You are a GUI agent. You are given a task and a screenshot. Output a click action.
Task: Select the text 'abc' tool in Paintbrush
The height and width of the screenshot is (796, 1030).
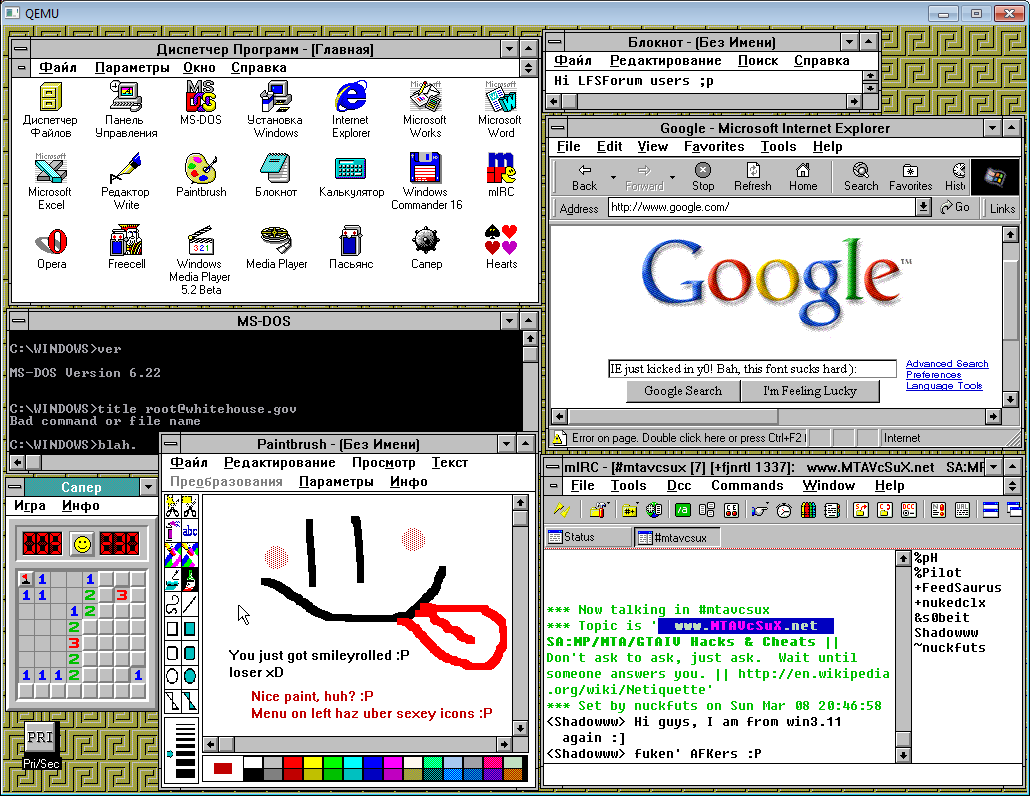pyautogui.click(x=189, y=530)
